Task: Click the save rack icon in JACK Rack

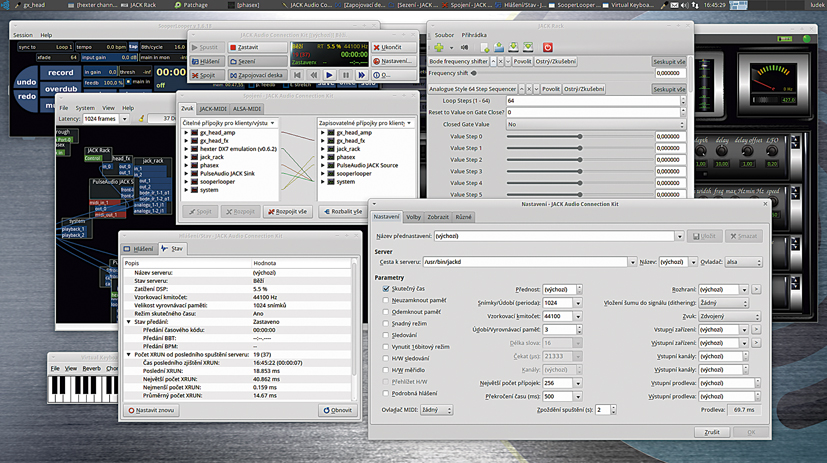Action: [513, 47]
